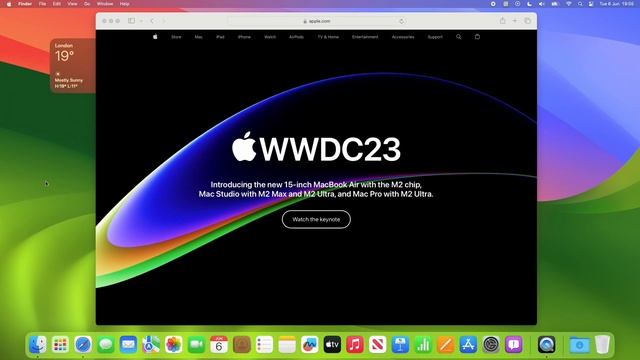Open Control Center in menu bar
640x360 pixels.
(x=591, y=4)
